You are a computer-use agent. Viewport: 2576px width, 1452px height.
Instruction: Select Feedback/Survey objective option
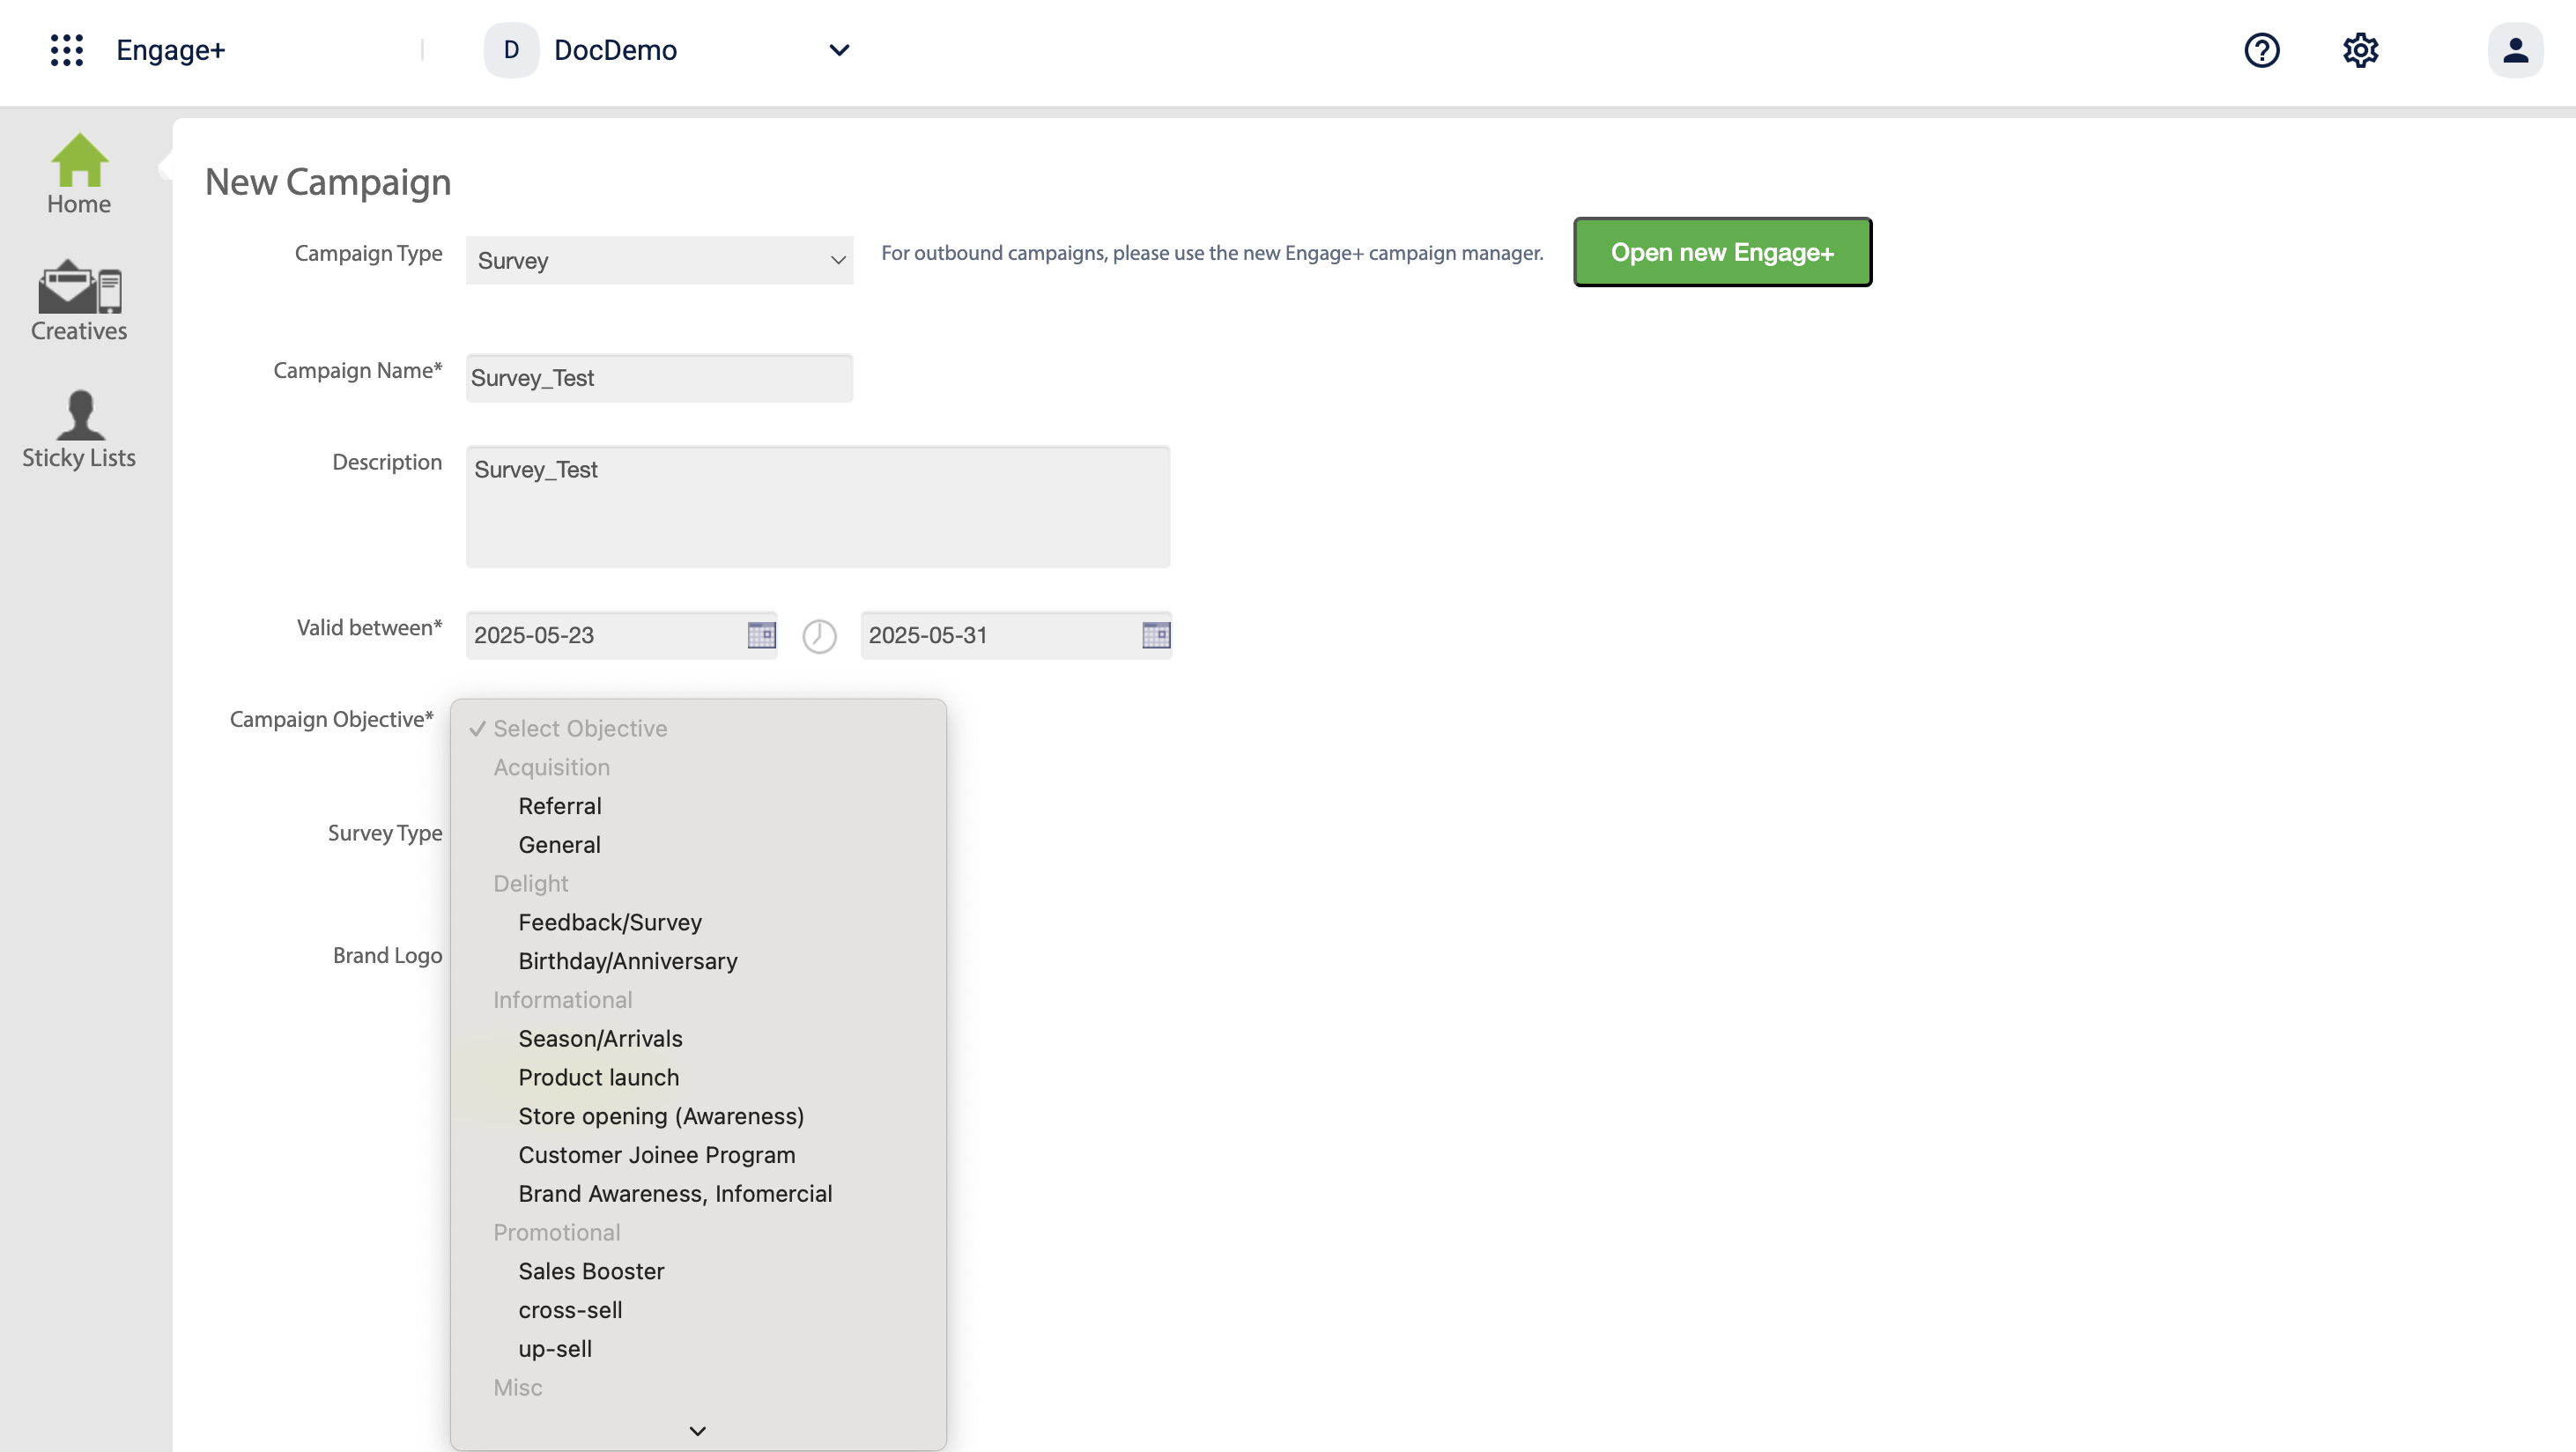pos(610,922)
